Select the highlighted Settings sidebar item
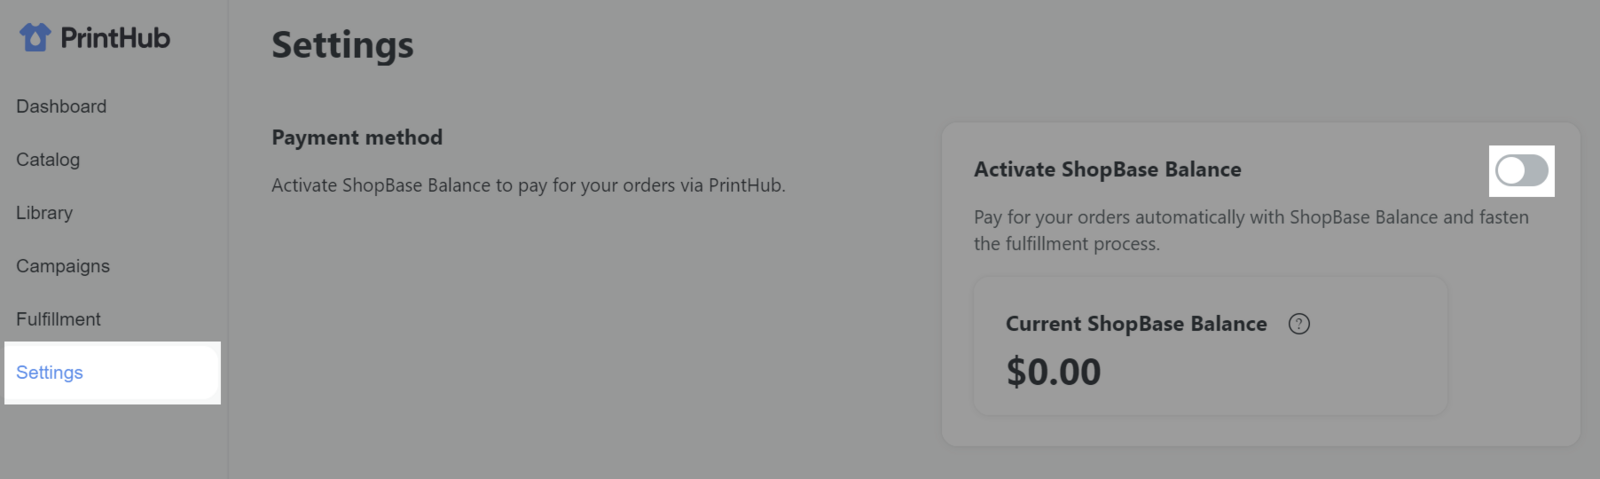 112,373
